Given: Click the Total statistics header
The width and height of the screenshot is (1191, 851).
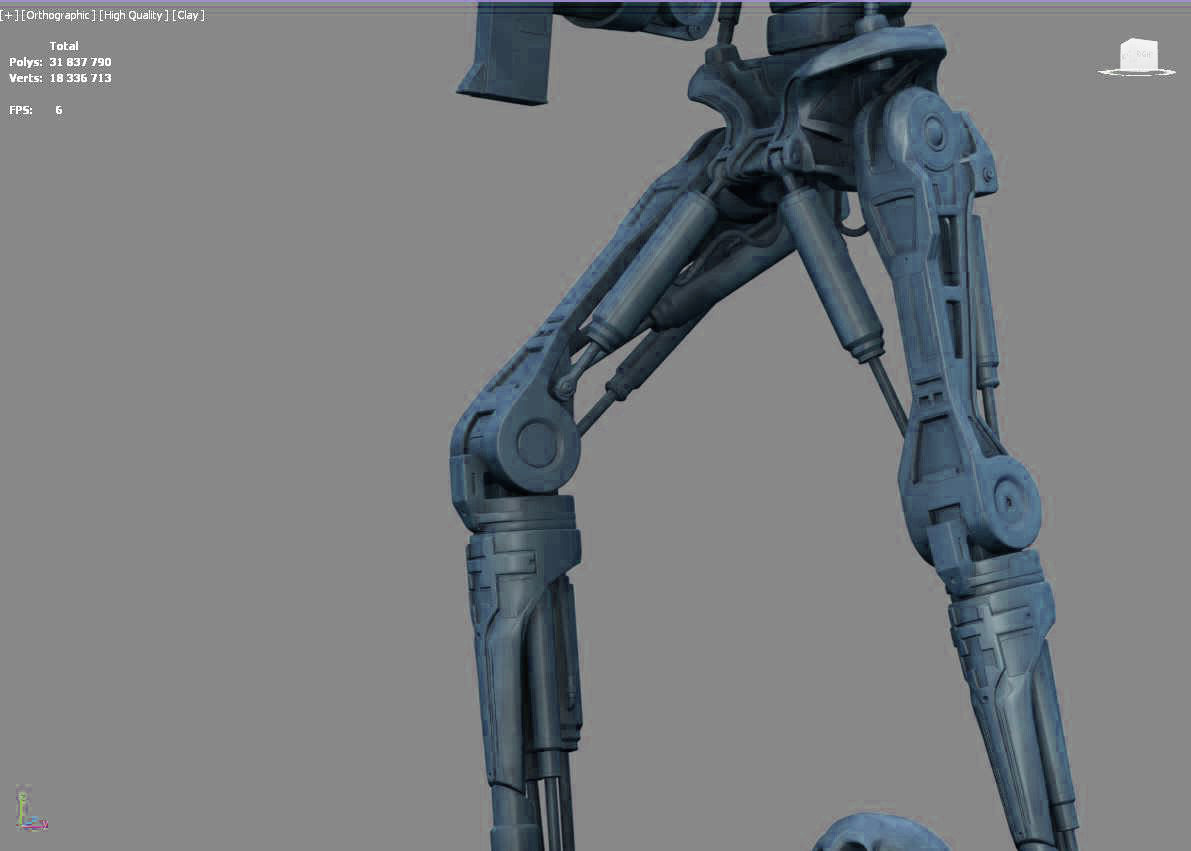Looking at the screenshot, I should [x=64, y=46].
